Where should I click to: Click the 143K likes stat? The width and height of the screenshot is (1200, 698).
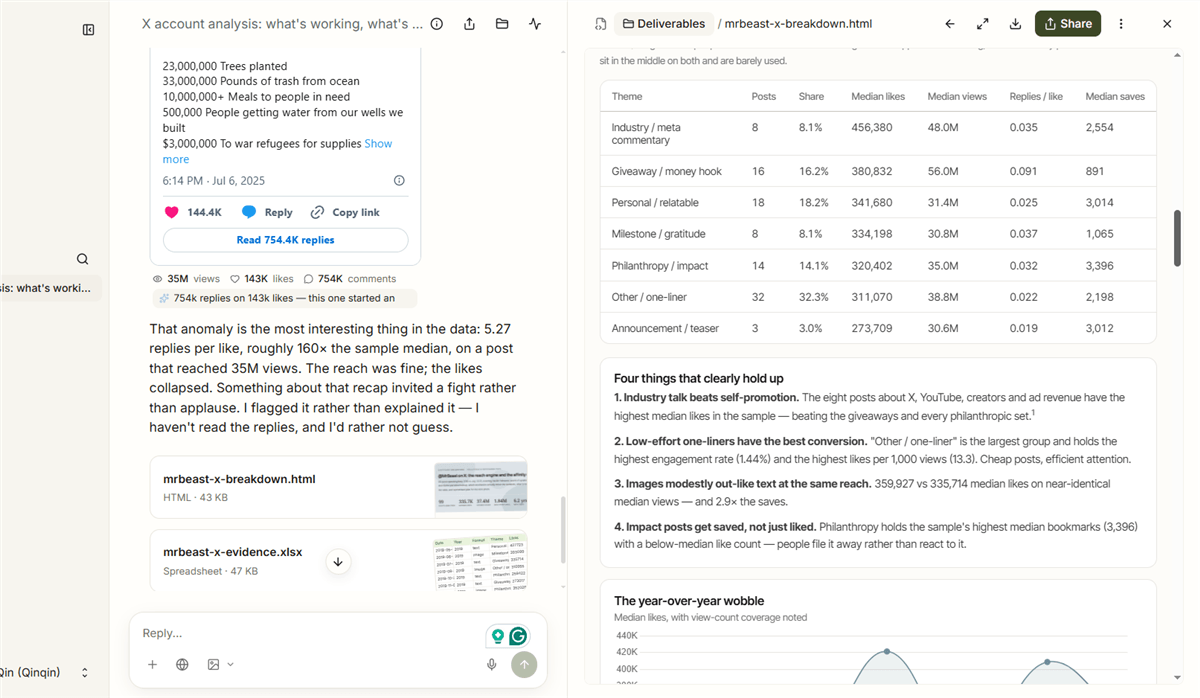262,279
